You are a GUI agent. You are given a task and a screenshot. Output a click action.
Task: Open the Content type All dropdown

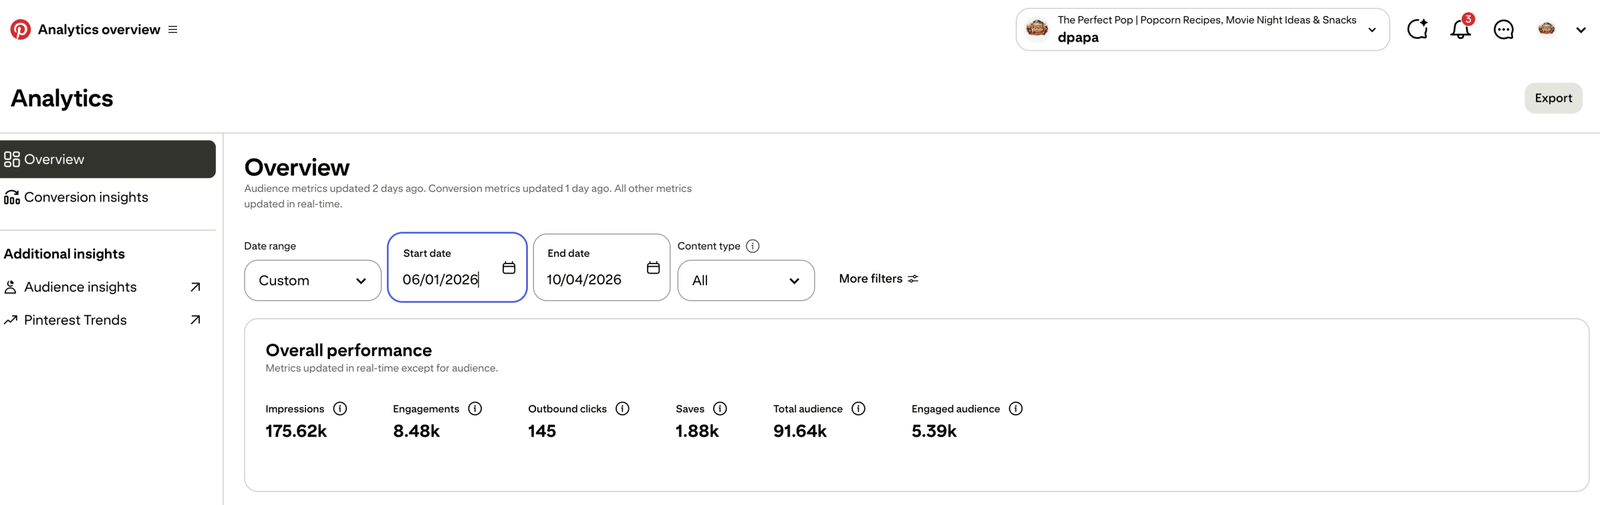746,280
